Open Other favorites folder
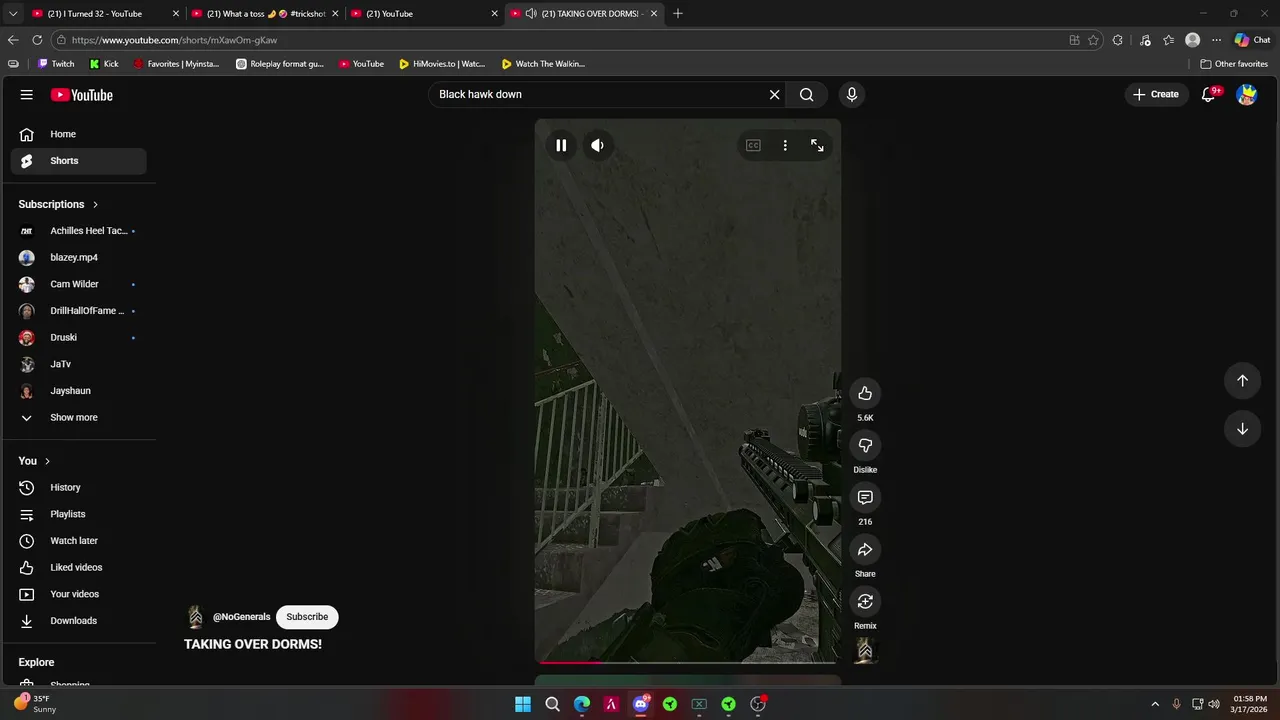This screenshot has height=720, width=1280. [1234, 64]
